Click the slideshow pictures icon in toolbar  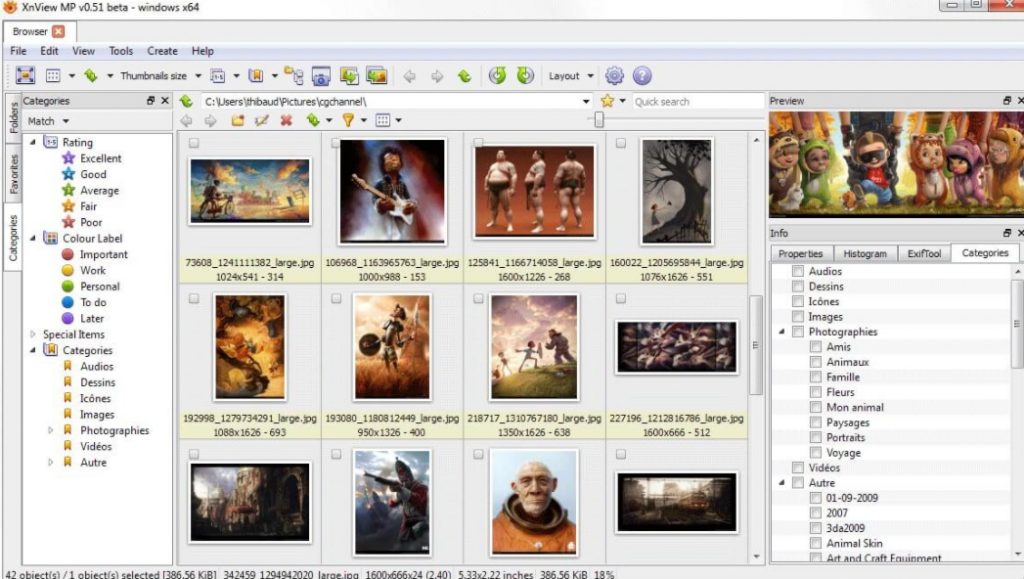click(x=377, y=76)
